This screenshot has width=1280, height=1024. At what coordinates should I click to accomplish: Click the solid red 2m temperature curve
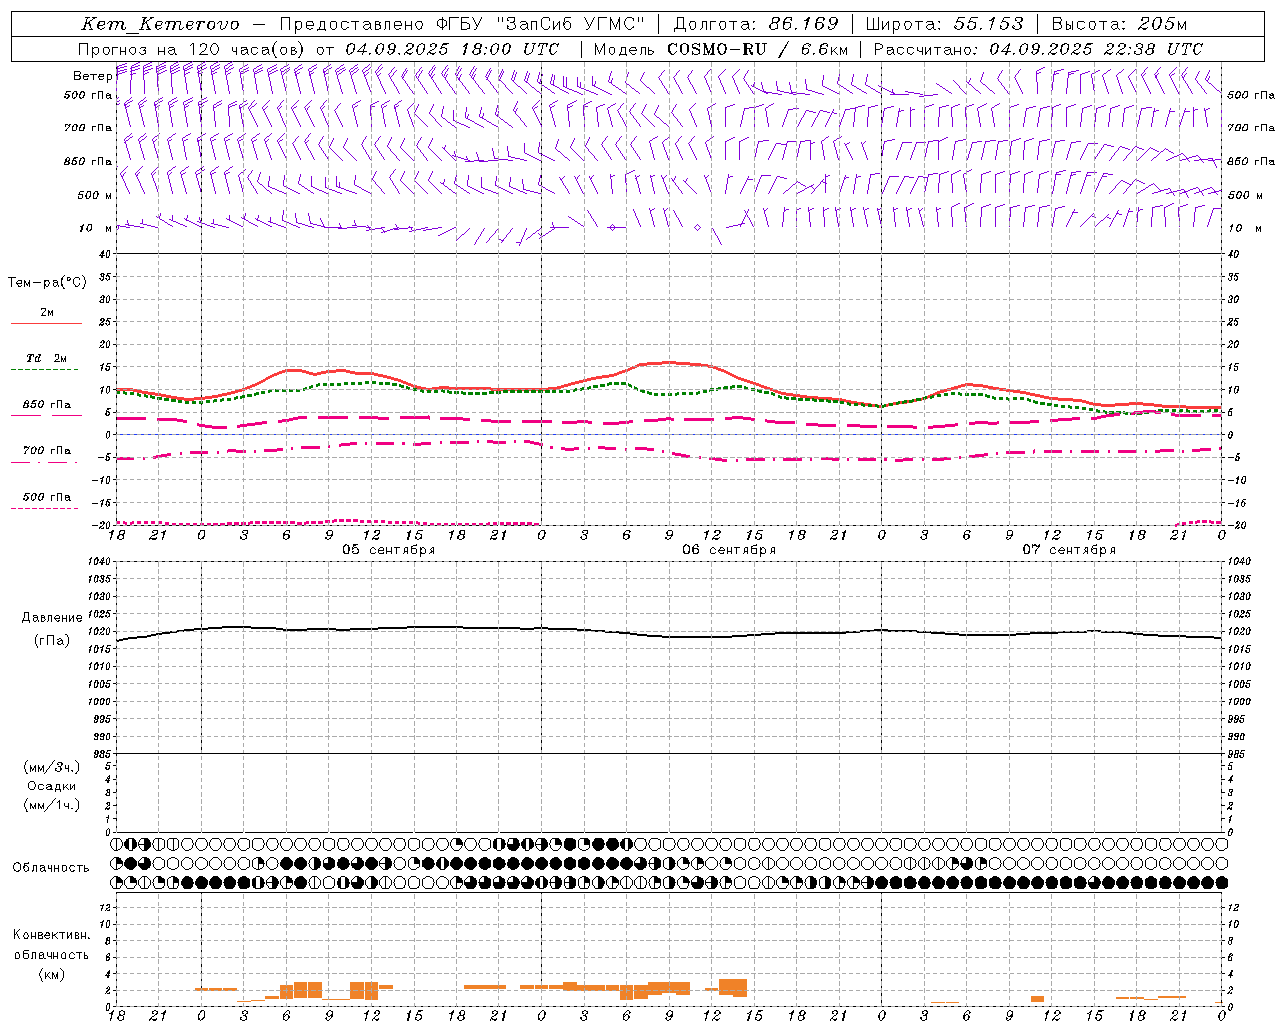pyautogui.click(x=668, y=363)
